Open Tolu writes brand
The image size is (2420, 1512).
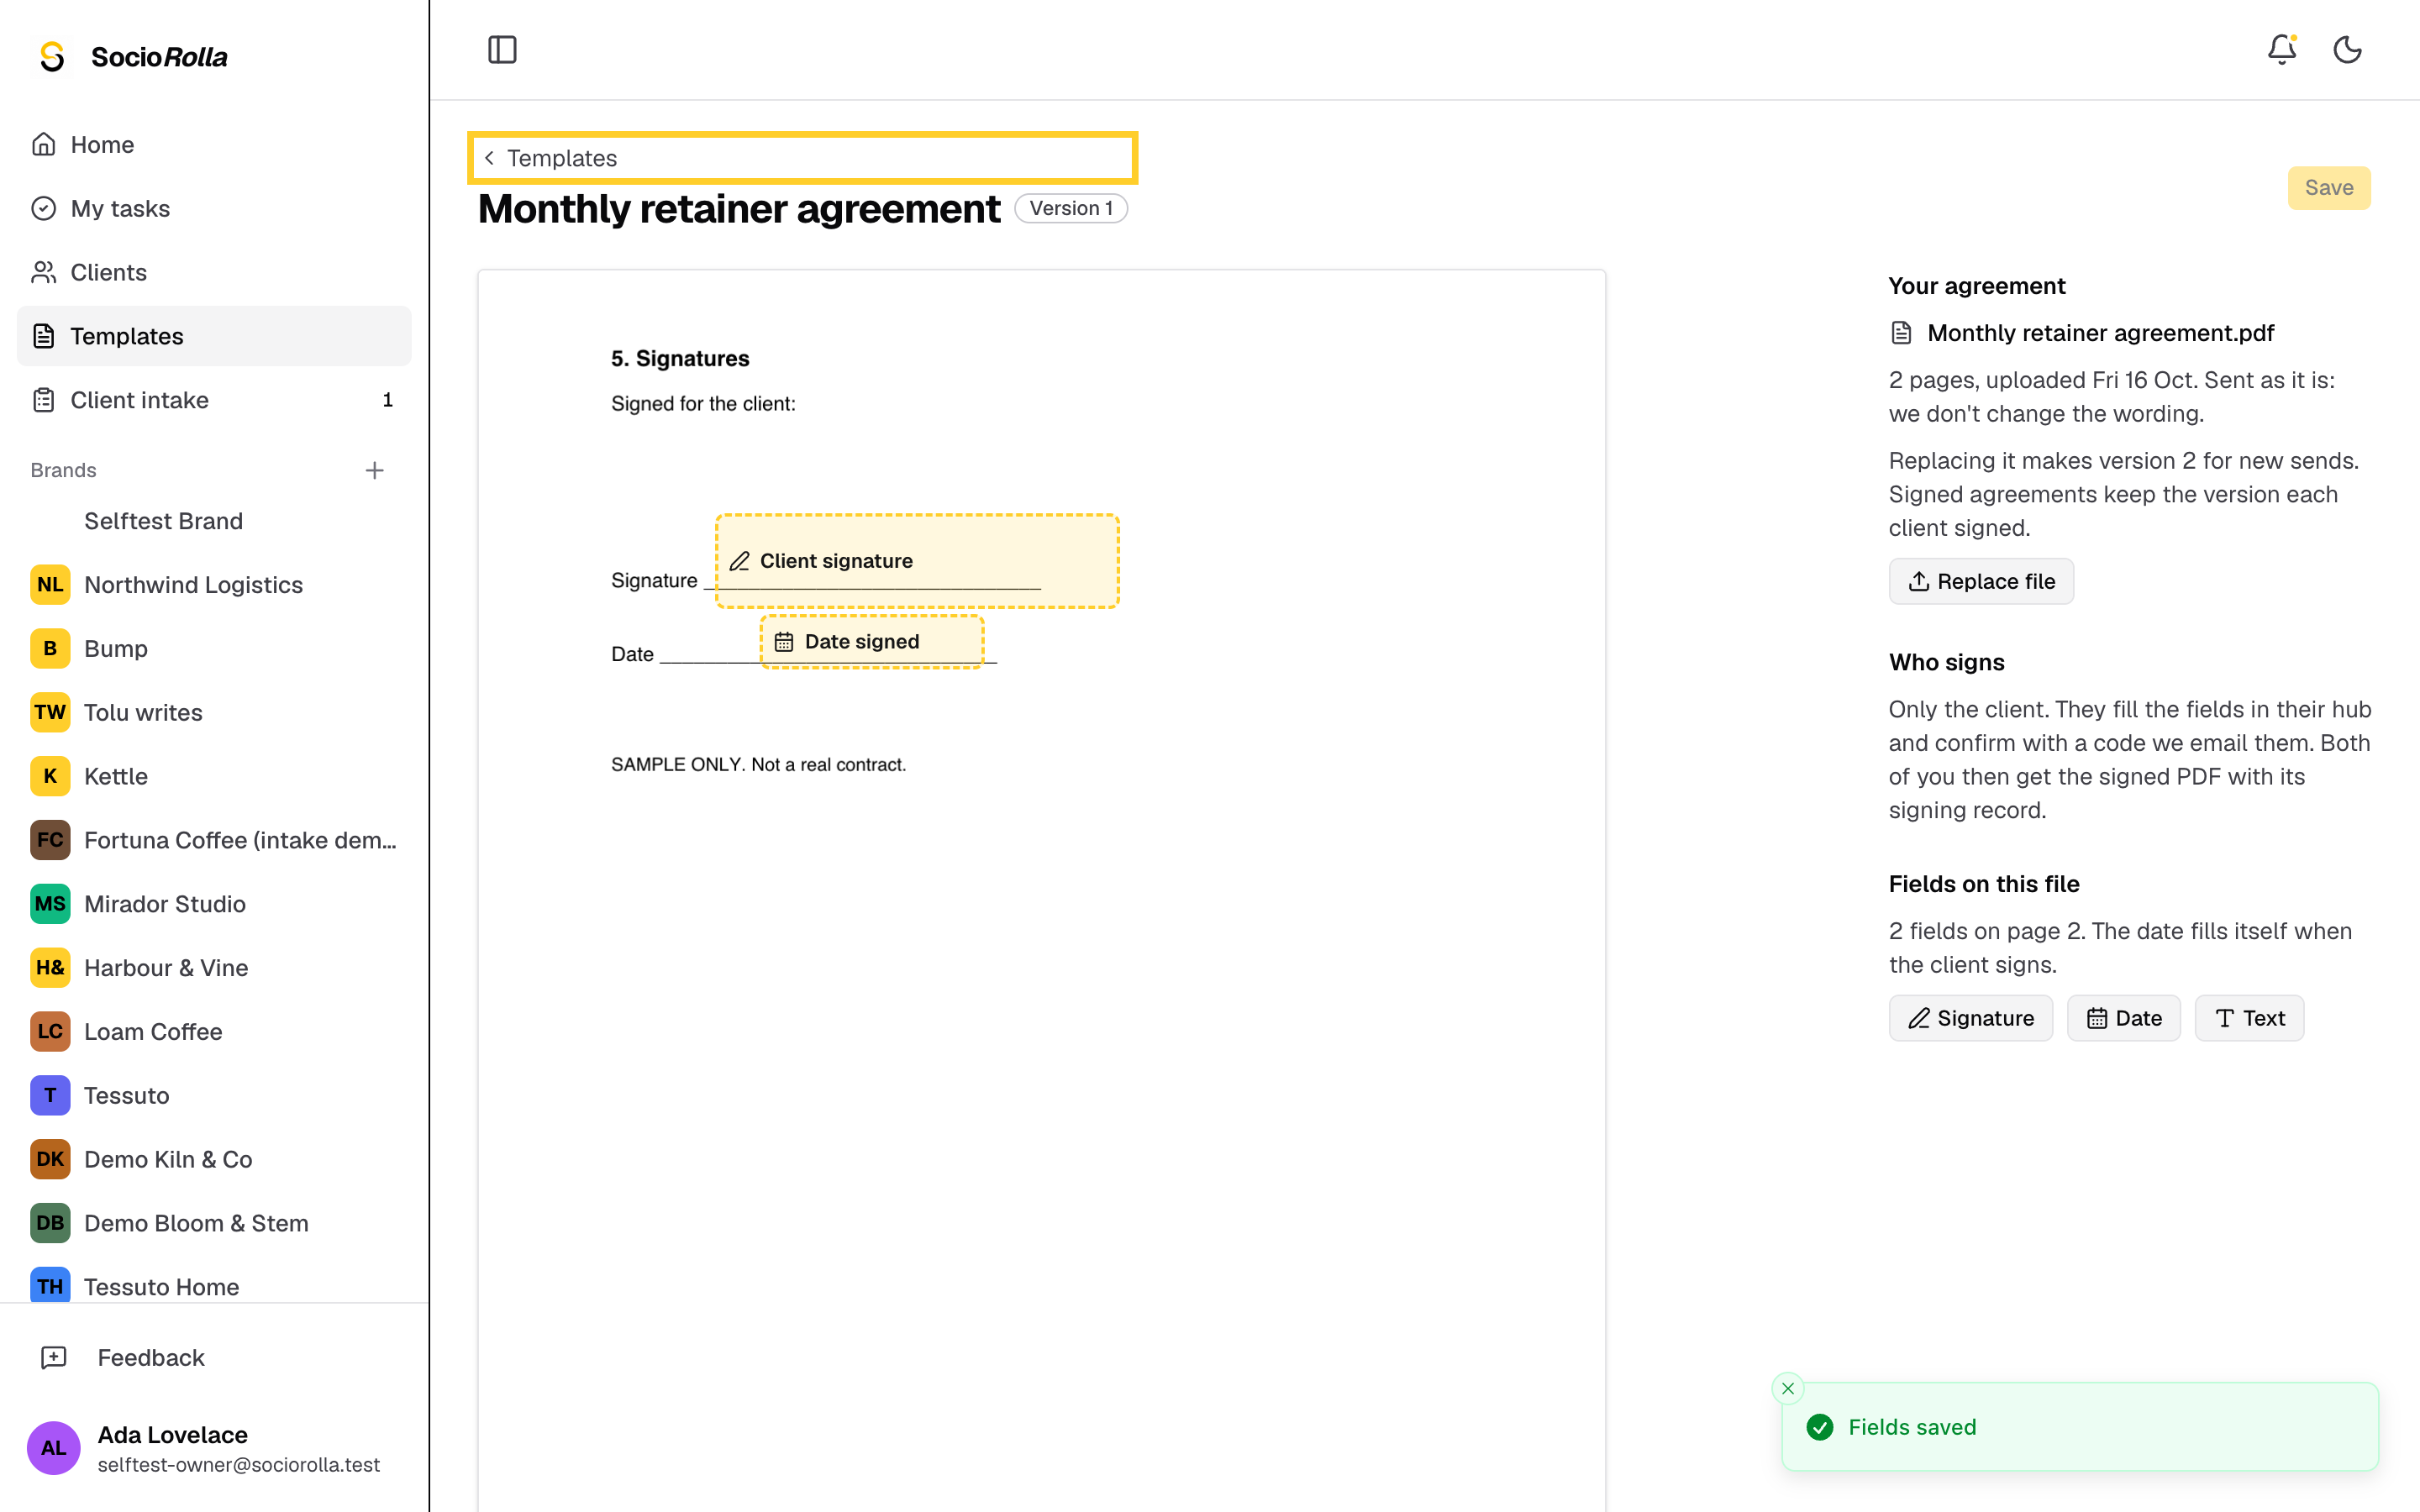tap(214, 712)
